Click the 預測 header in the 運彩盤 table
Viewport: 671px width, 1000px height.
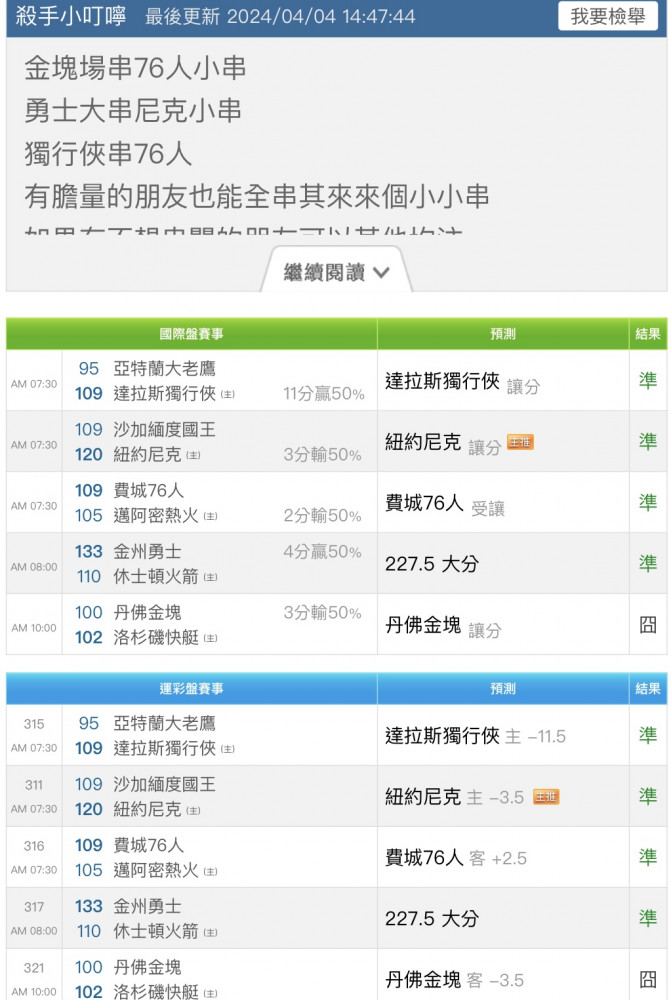pyautogui.click(x=503, y=689)
